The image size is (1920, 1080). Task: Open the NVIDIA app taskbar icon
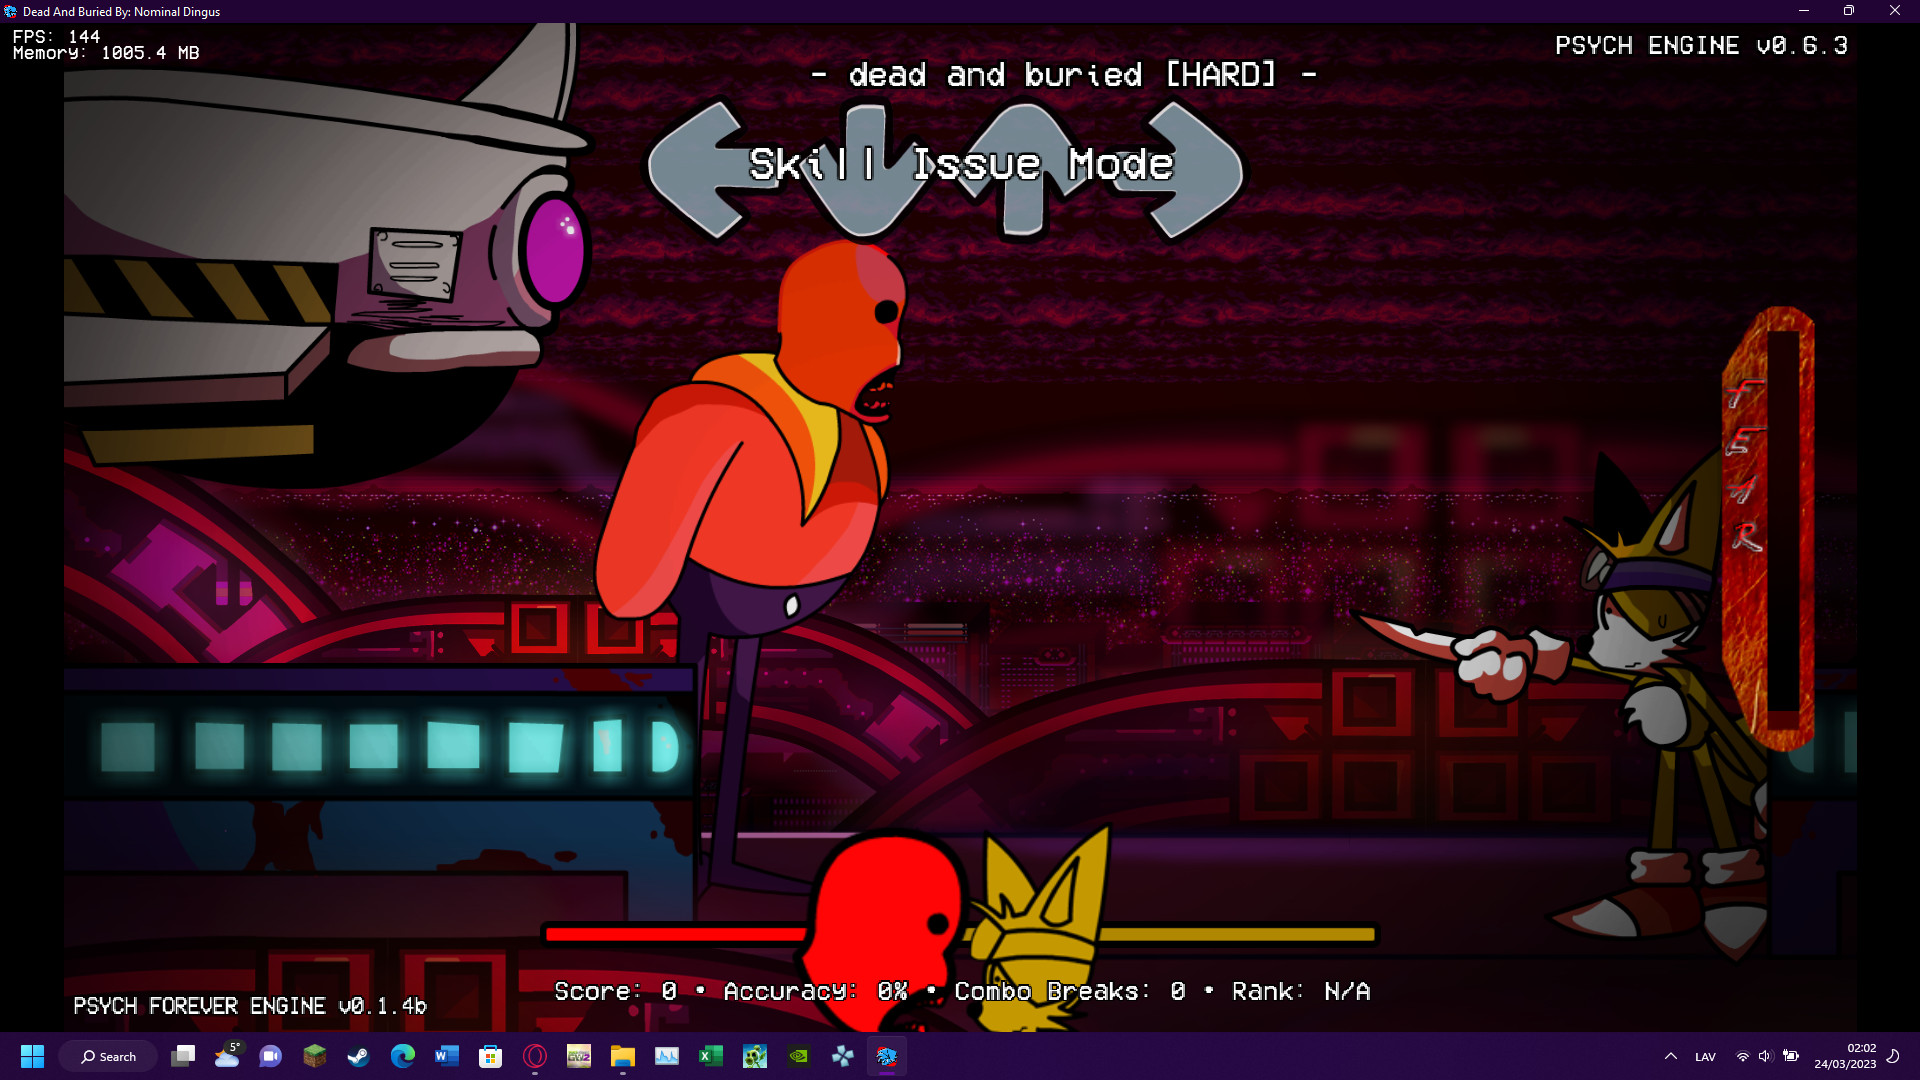coord(799,1056)
